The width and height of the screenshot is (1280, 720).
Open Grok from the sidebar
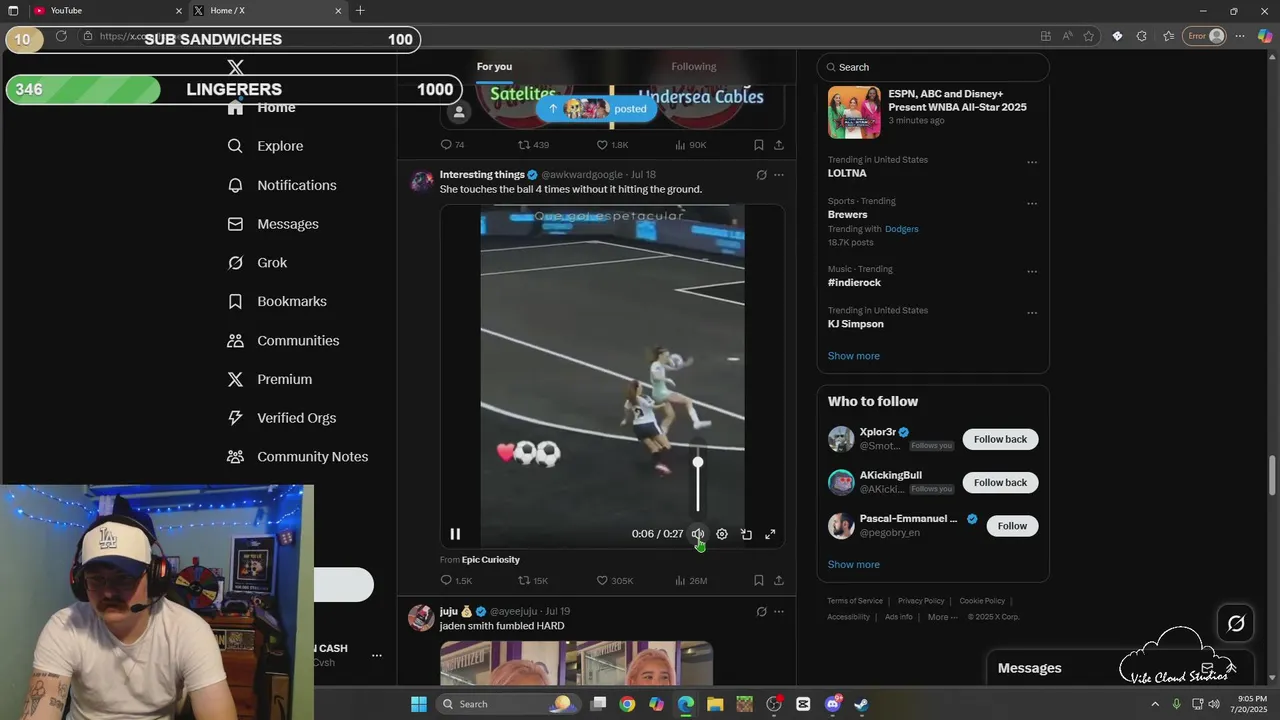pyautogui.click(x=257, y=263)
